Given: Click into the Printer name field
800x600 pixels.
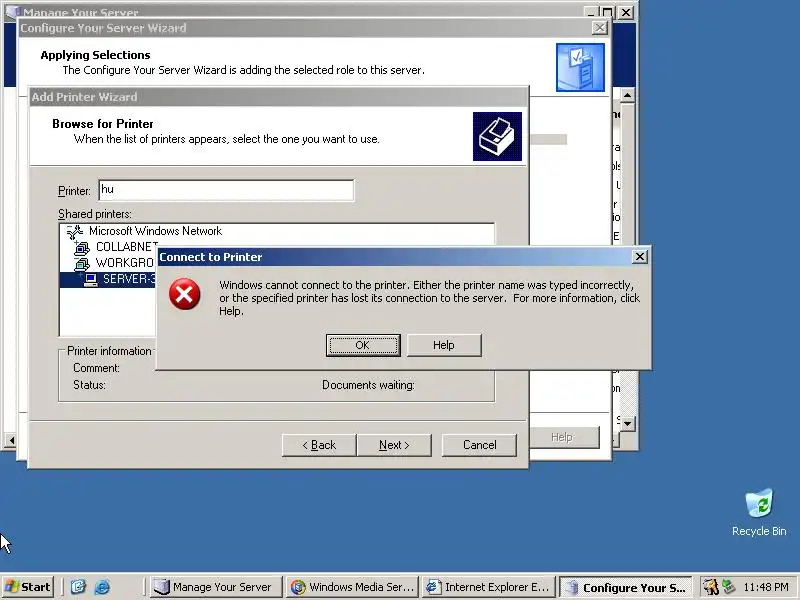Looking at the screenshot, I should click(226, 190).
